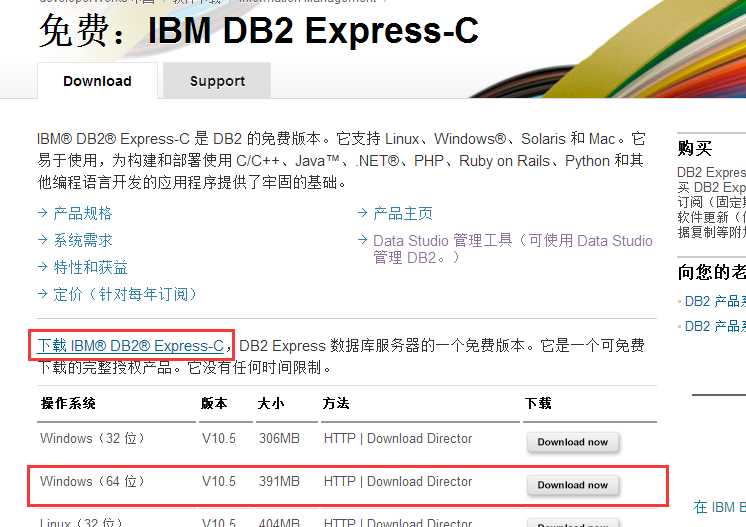The width and height of the screenshot is (746, 527).
Task: Click HTTP in Windows（32 位）row
Action: tap(340, 439)
